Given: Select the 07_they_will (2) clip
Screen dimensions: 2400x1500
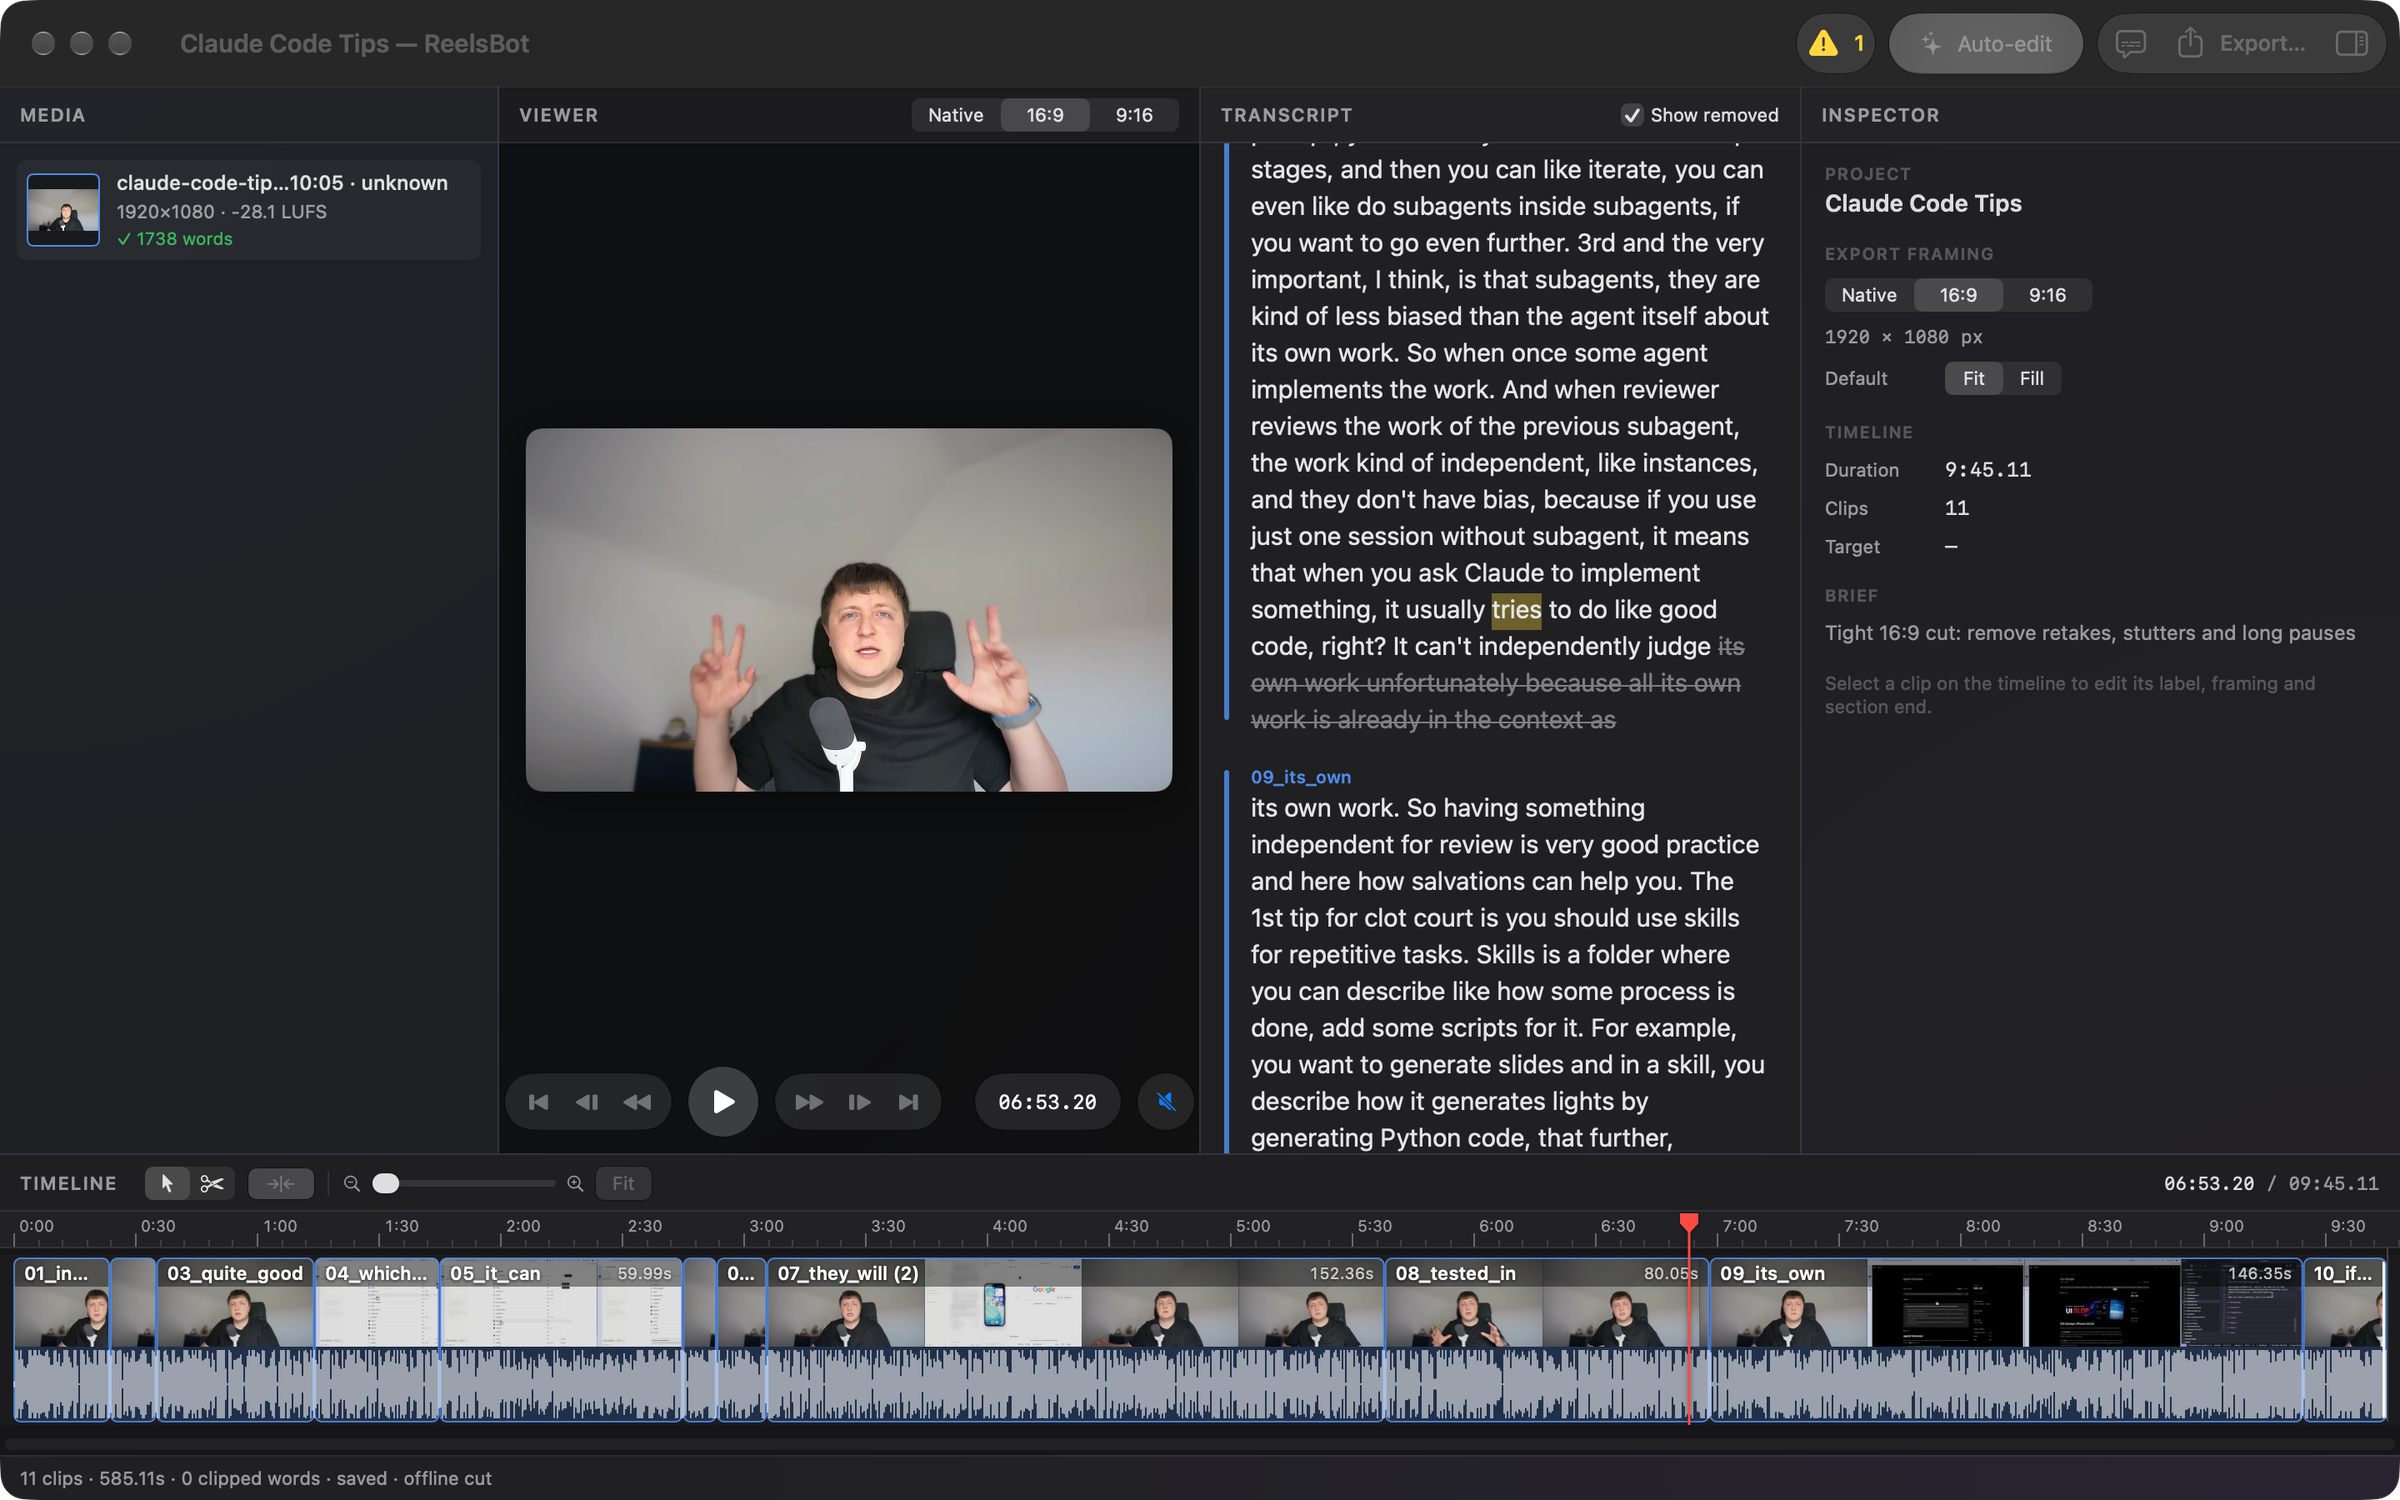Looking at the screenshot, I should [1075, 1338].
